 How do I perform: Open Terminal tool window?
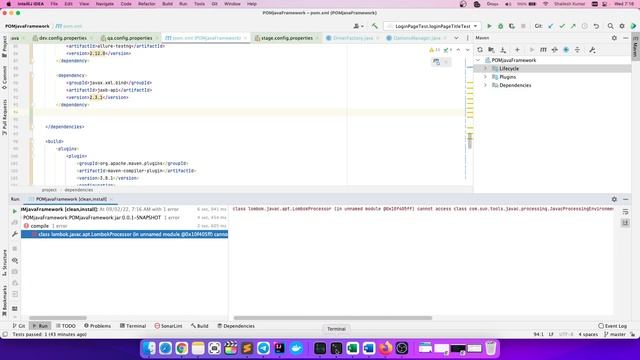[x=133, y=326]
